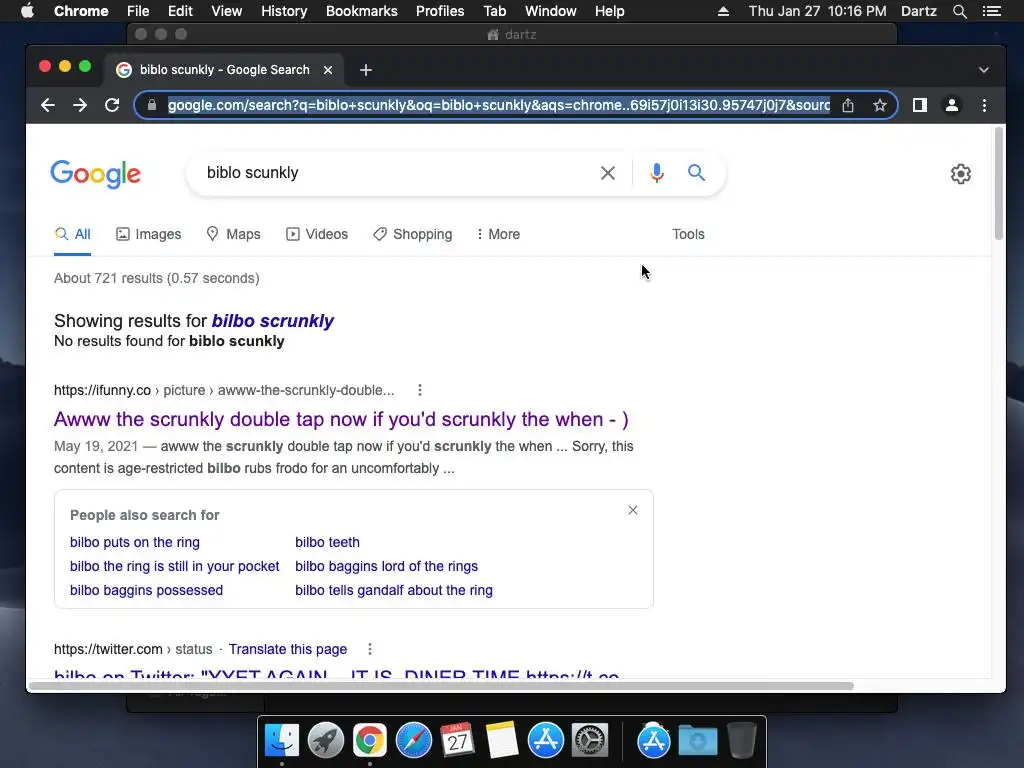
Task: Reload the Google search page
Action: [112, 105]
